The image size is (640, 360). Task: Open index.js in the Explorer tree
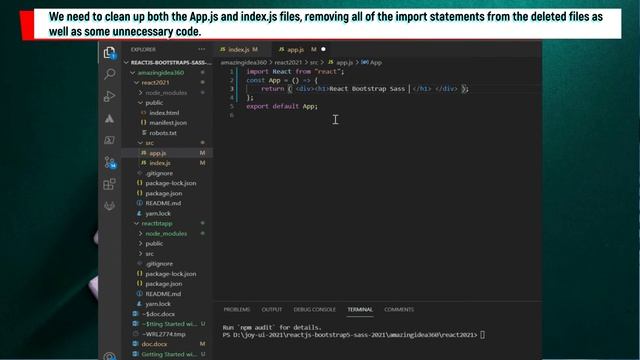[x=168, y=163]
